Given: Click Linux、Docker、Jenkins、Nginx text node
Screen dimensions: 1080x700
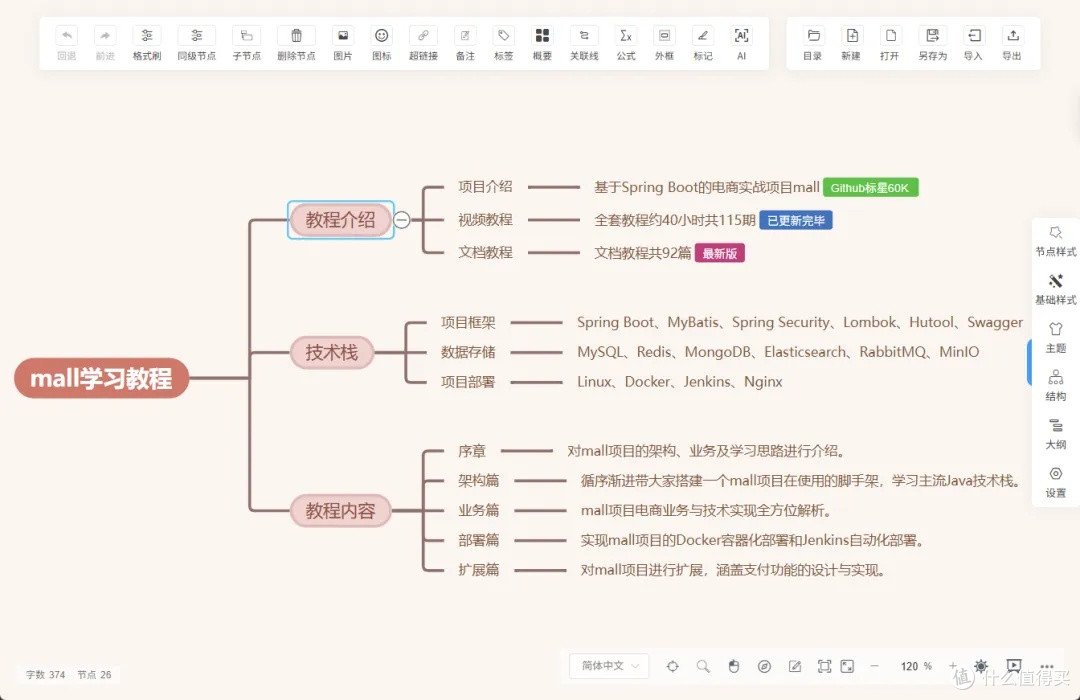Looking at the screenshot, I should 680,382.
